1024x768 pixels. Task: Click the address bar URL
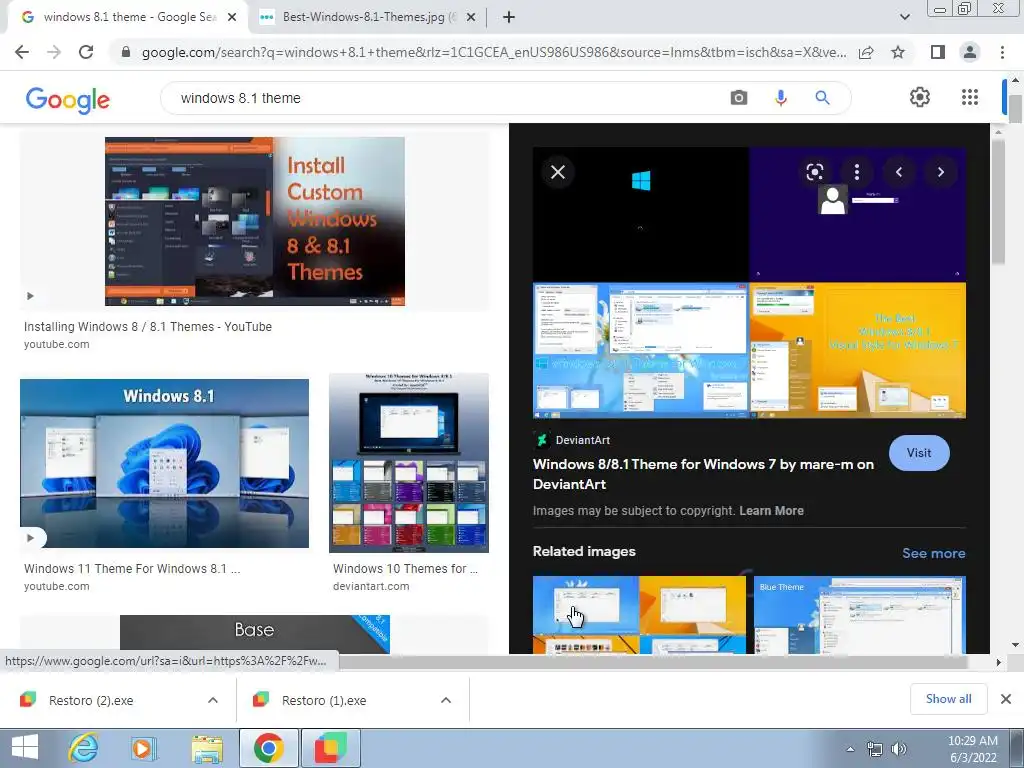point(494,52)
